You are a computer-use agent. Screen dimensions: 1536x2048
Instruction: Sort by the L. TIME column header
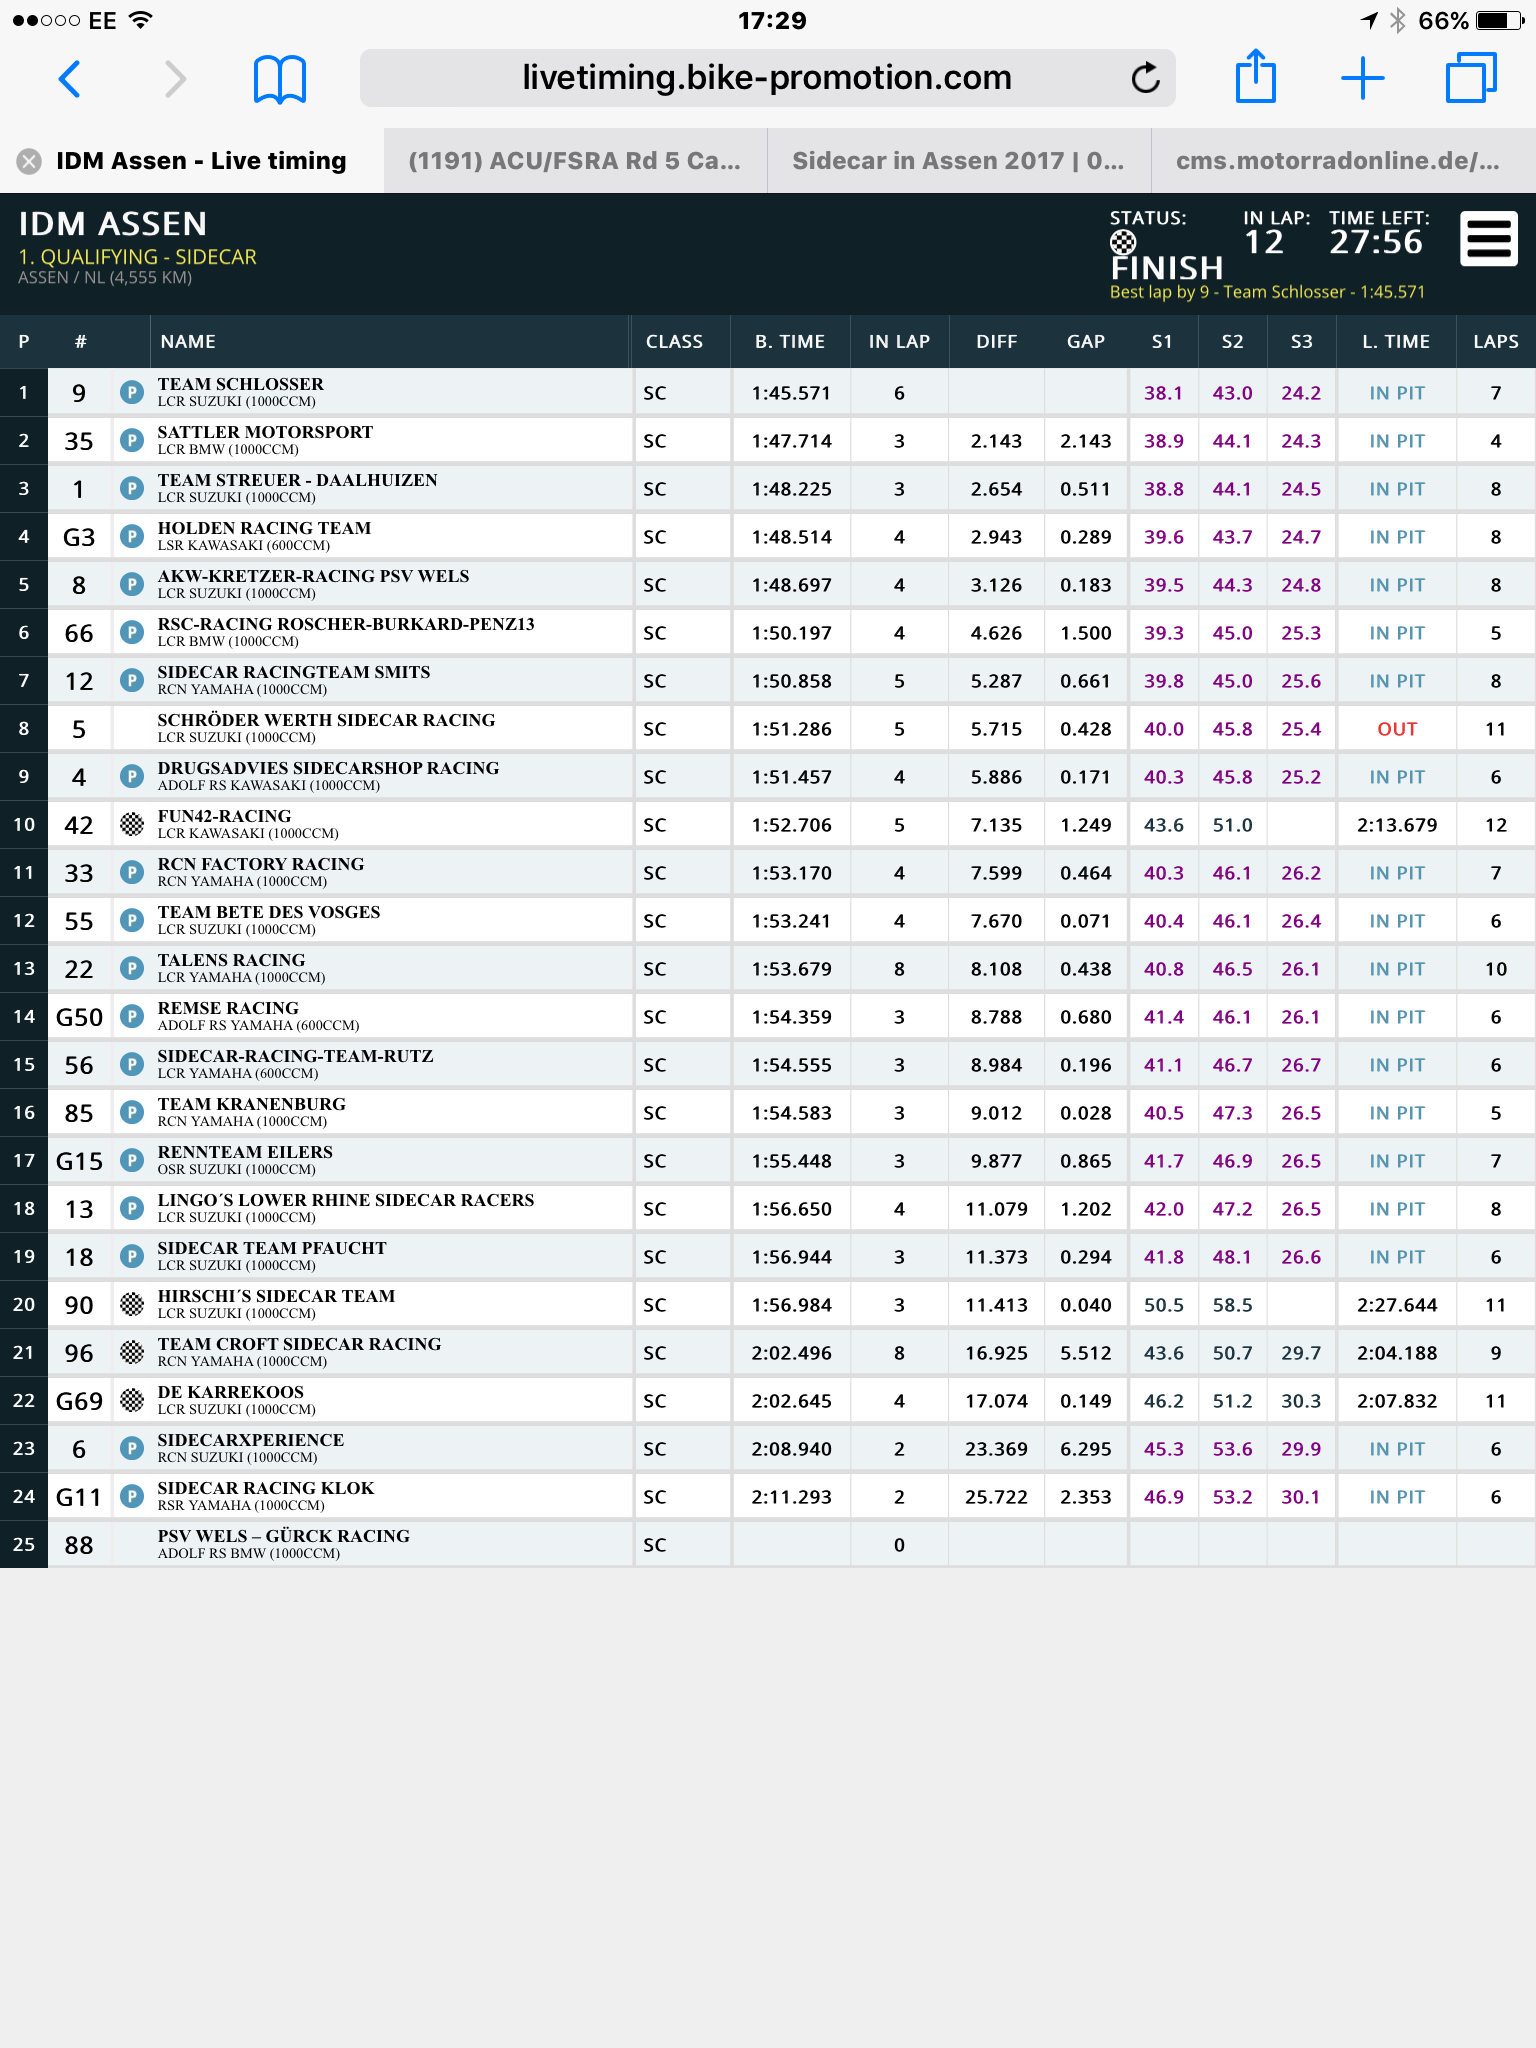tap(1396, 342)
